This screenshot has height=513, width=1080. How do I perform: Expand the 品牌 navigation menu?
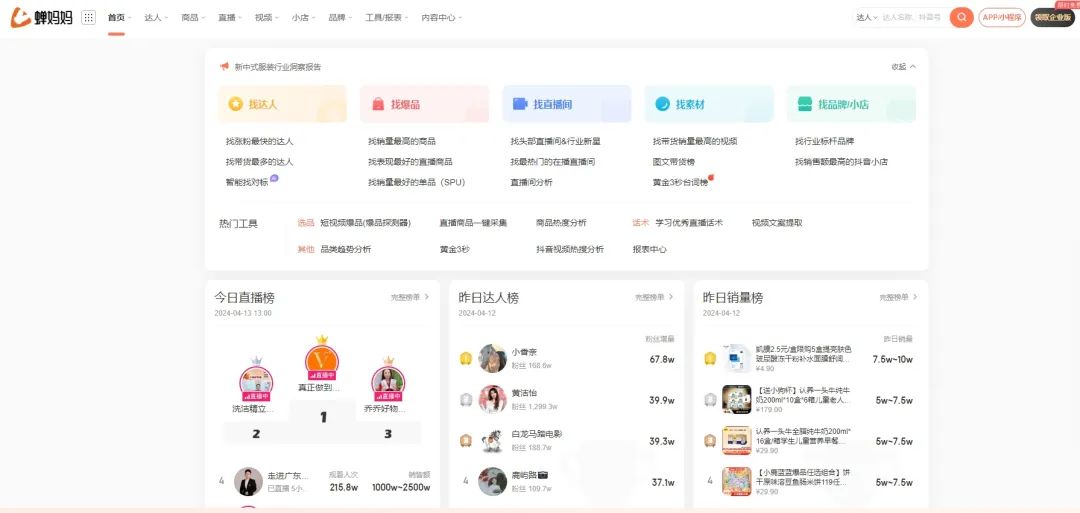point(340,18)
